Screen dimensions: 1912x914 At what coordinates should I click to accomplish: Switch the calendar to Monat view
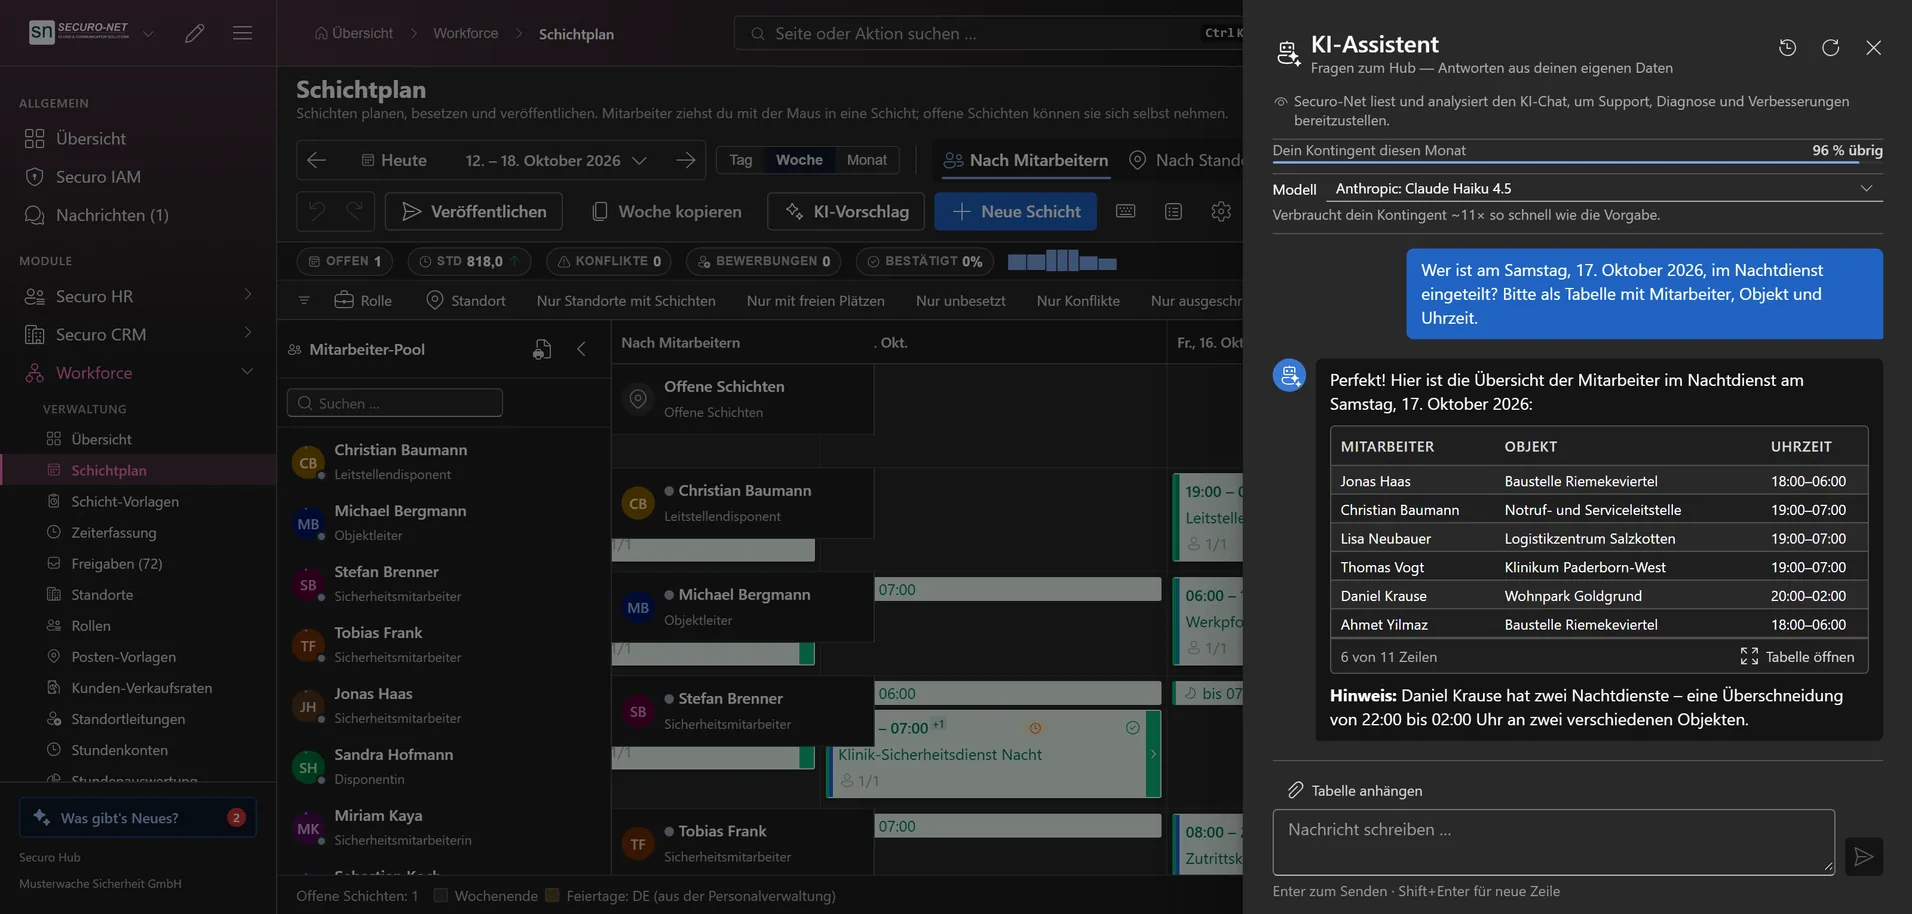point(867,160)
